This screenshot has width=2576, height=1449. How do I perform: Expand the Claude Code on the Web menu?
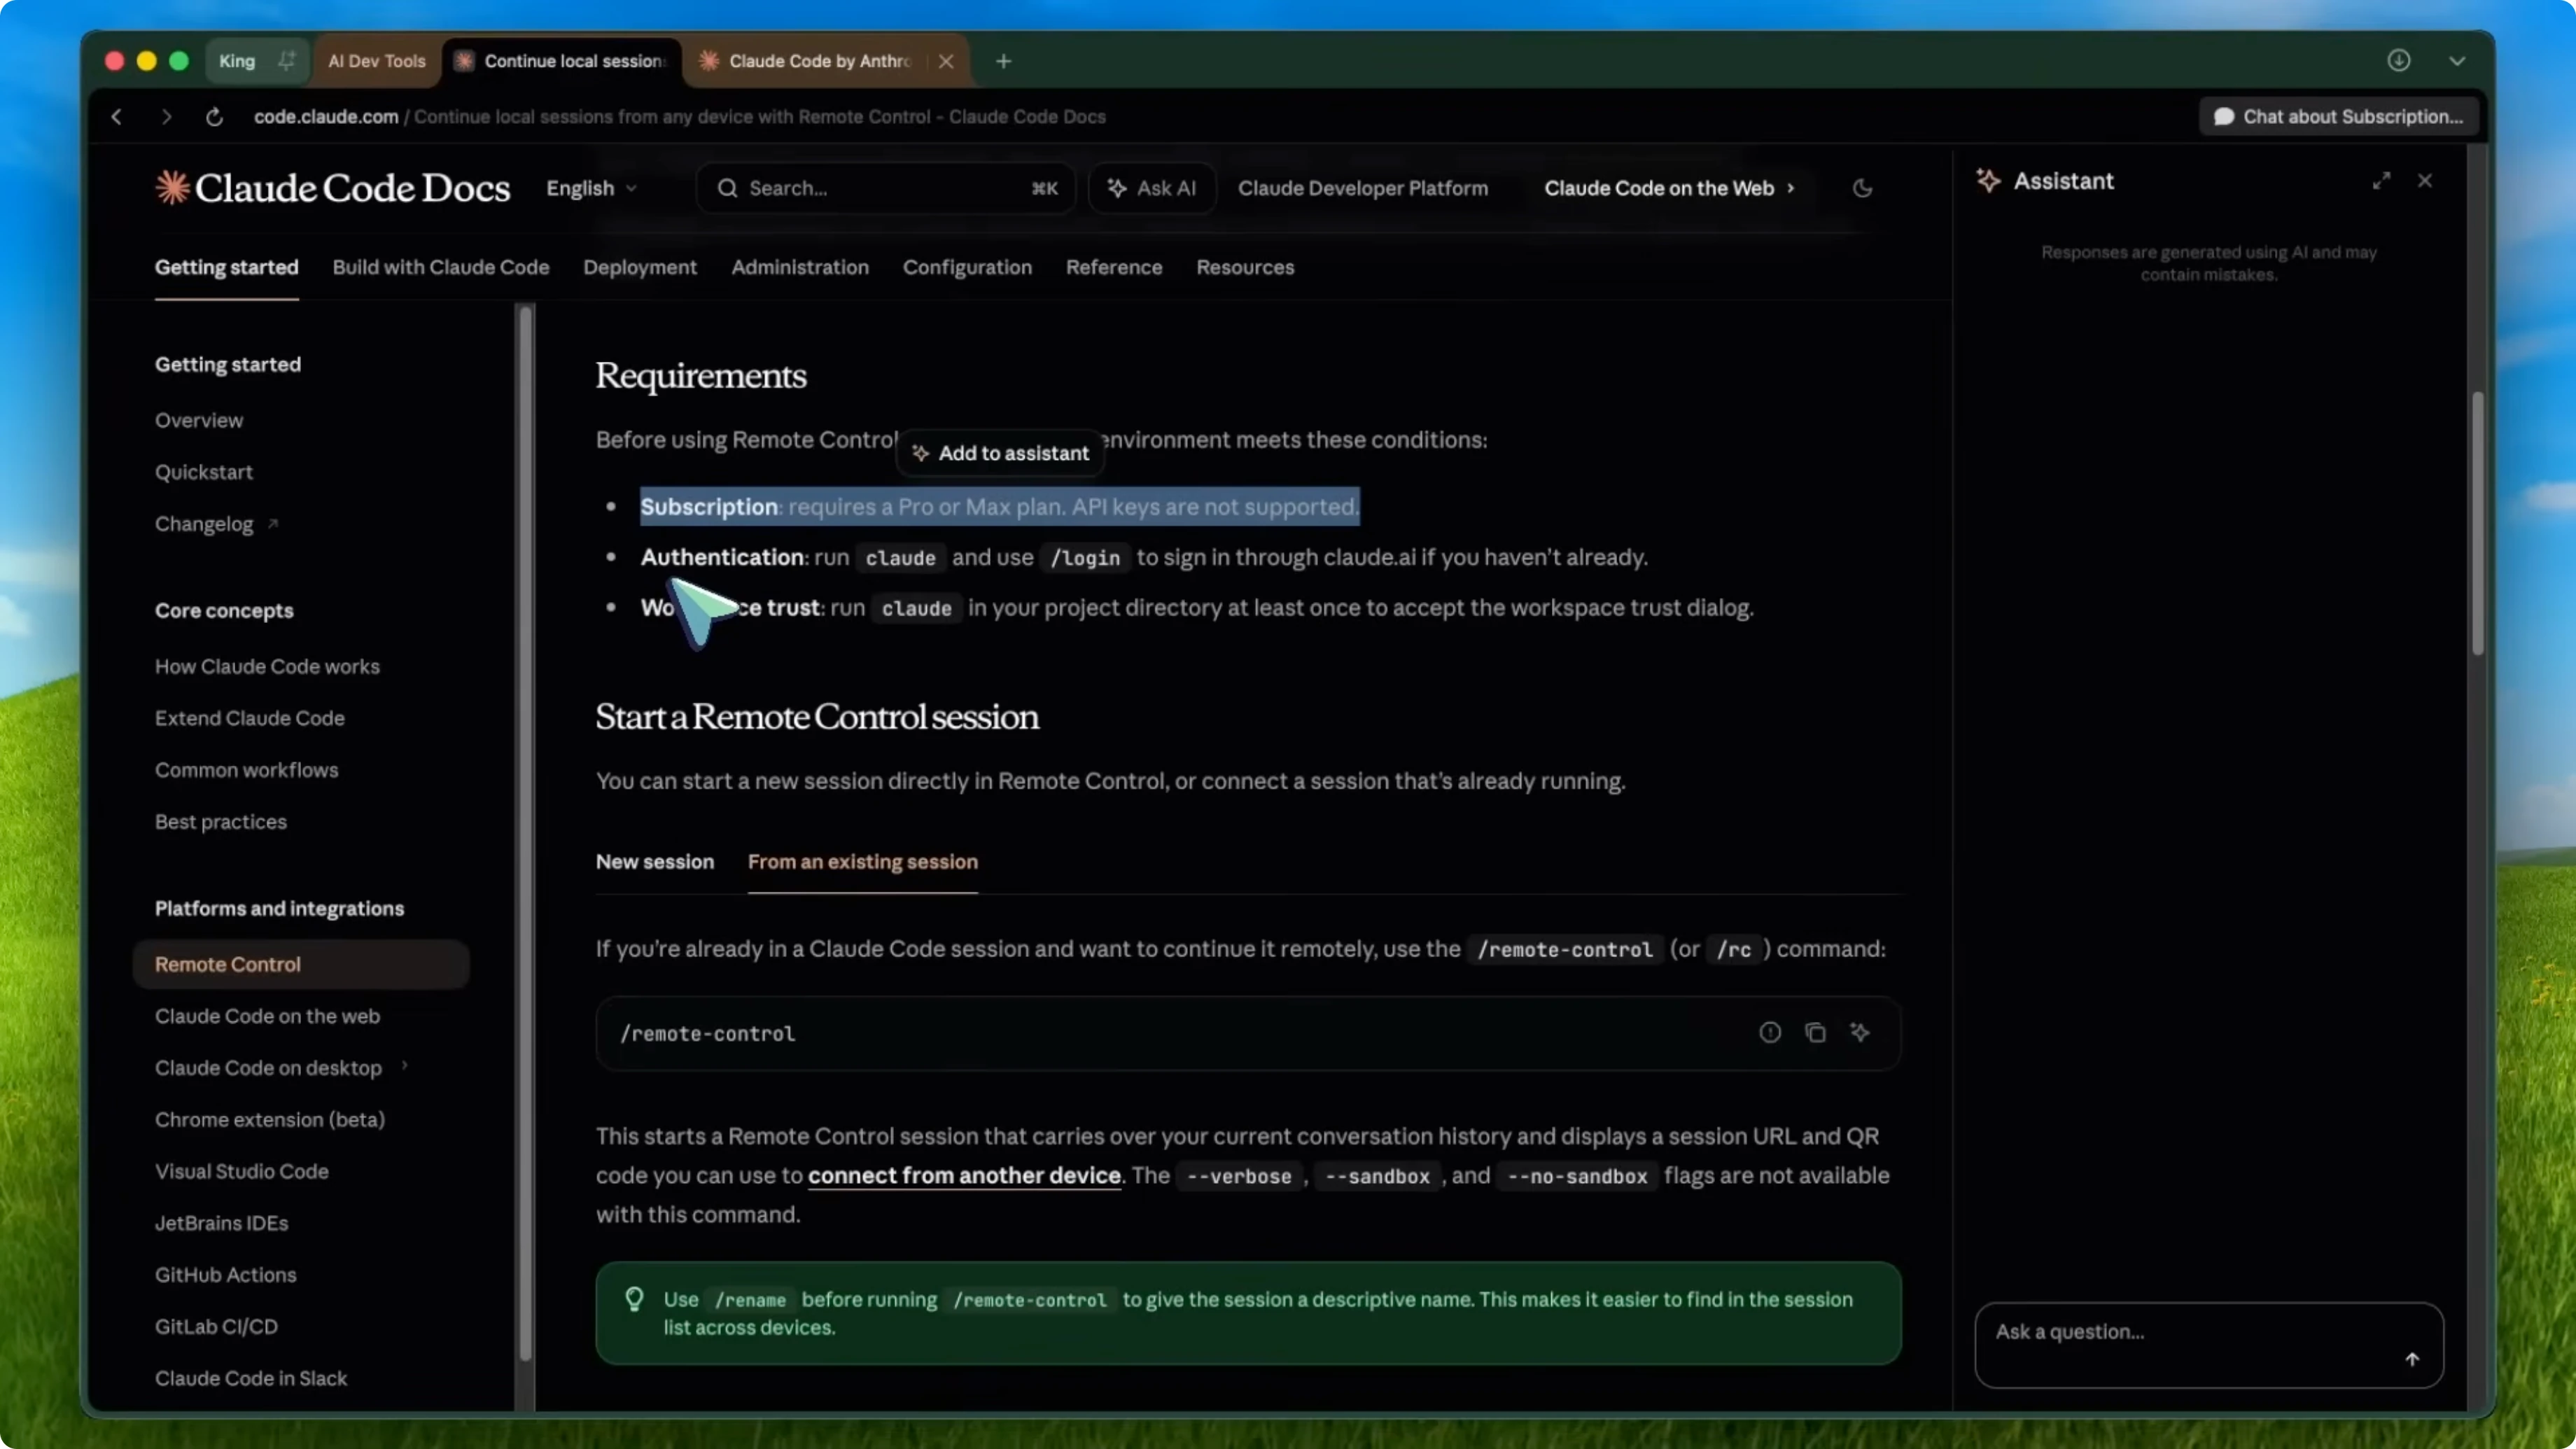(1668, 188)
